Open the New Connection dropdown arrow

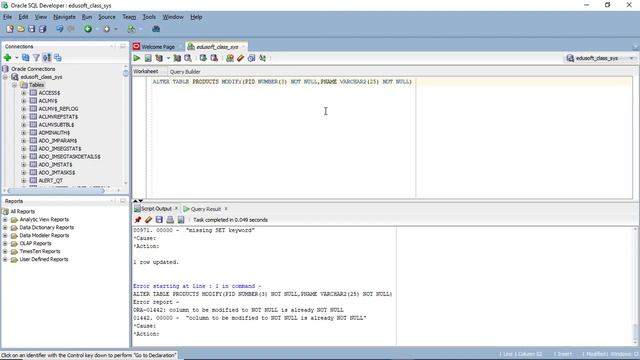(x=16, y=58)
